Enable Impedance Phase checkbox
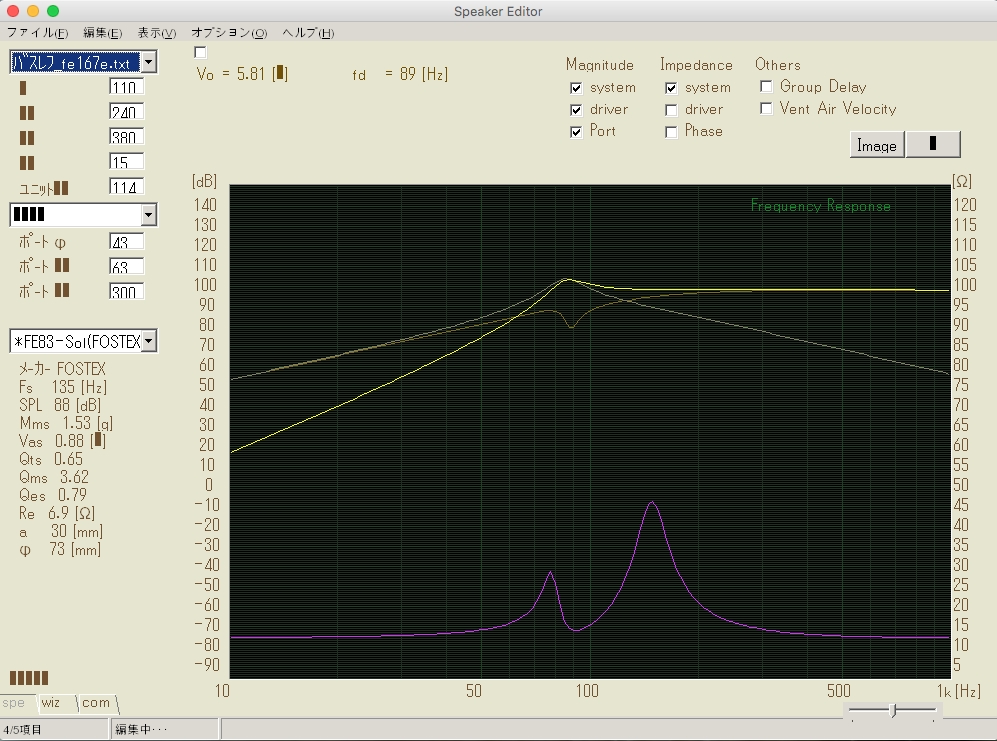 tap(671, 132)
